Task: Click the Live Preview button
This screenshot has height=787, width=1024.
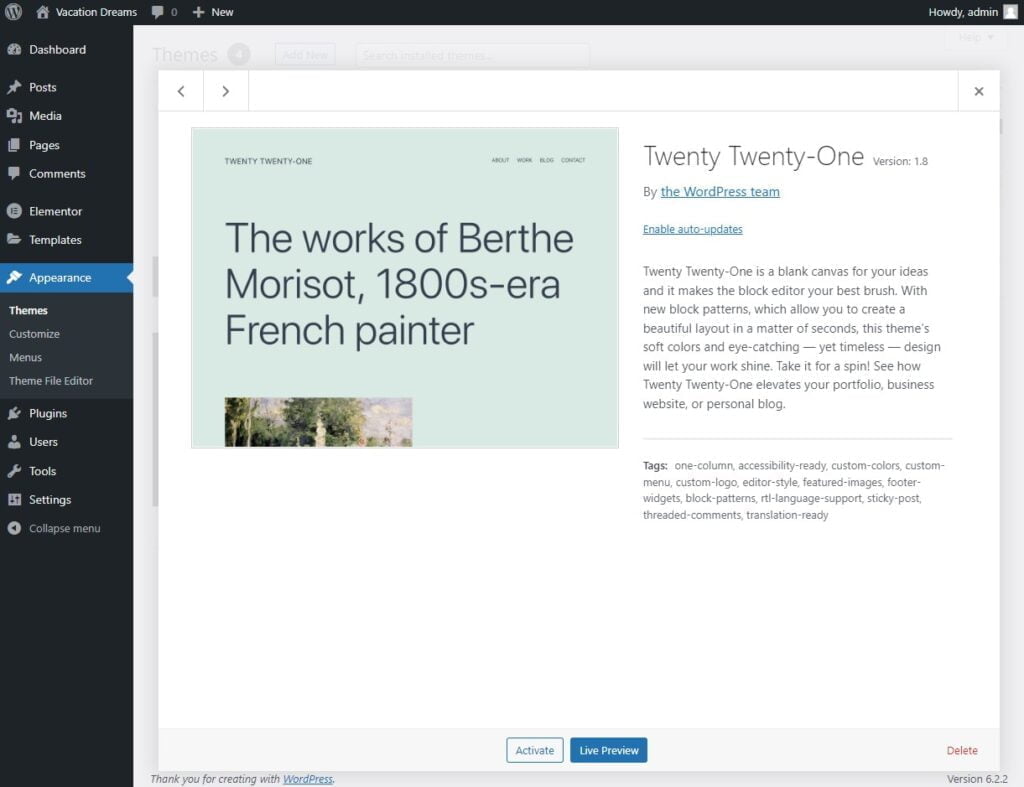Action: 608,750
